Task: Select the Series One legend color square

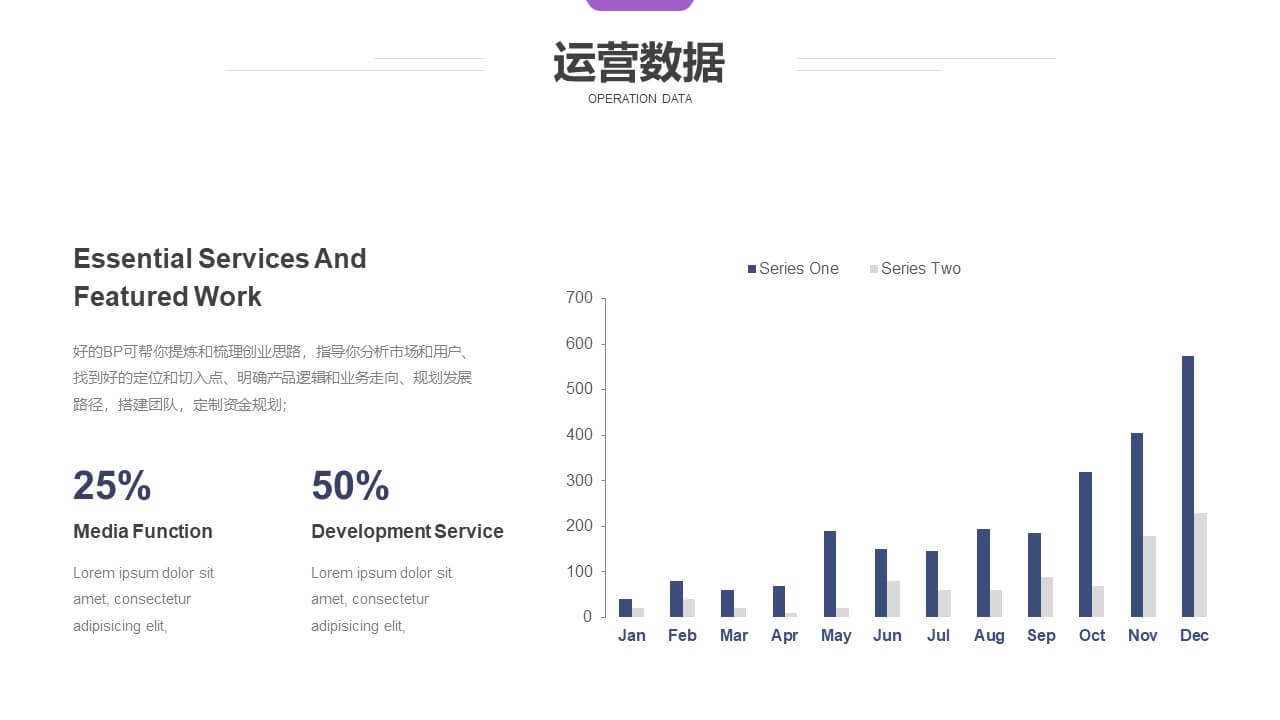Action: (752, 269)
